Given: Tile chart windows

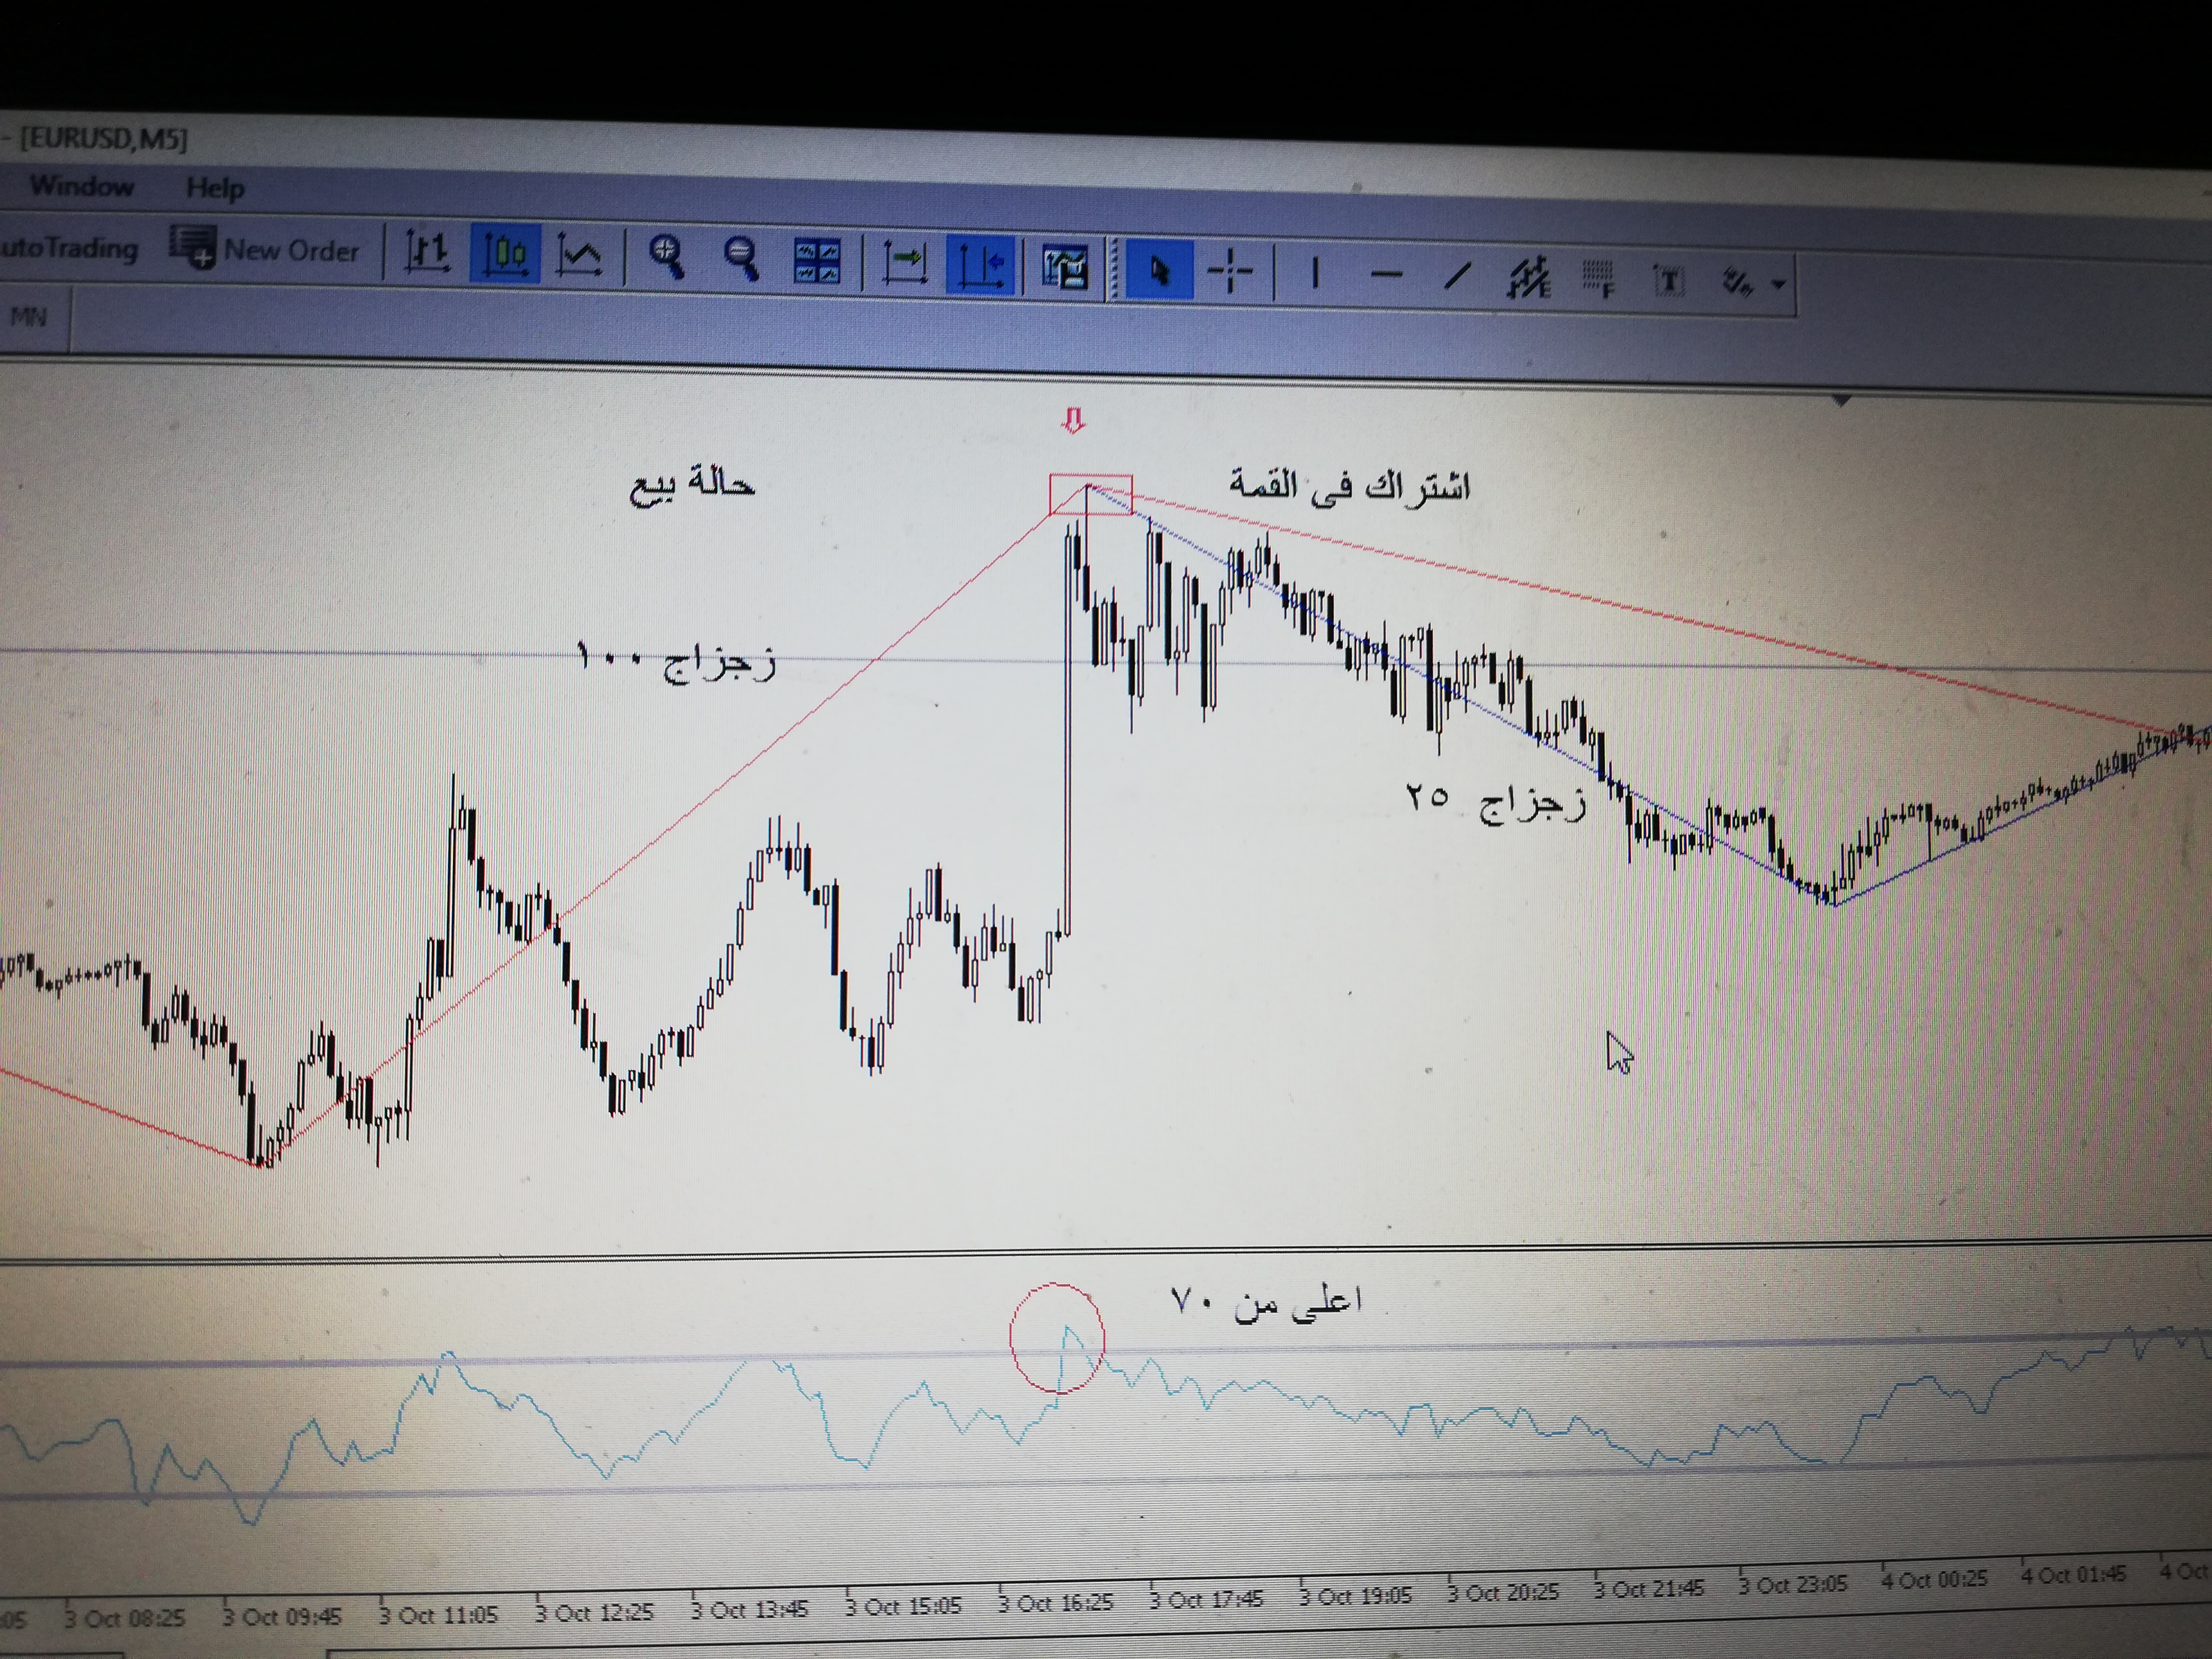Looking at the screenshot, I should click(816, 262).
